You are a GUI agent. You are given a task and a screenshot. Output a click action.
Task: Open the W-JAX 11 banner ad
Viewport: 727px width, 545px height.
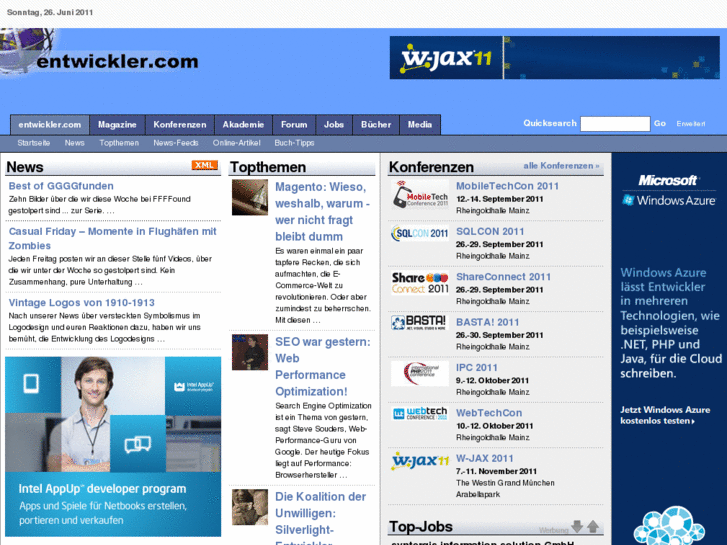pos(555,58)
